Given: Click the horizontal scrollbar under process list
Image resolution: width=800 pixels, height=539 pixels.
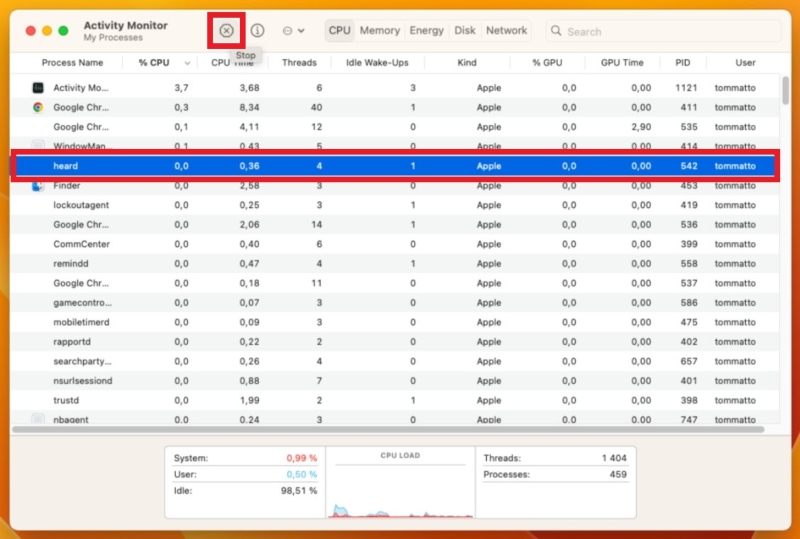Looking at the screenshot, I should click(388, 429).
